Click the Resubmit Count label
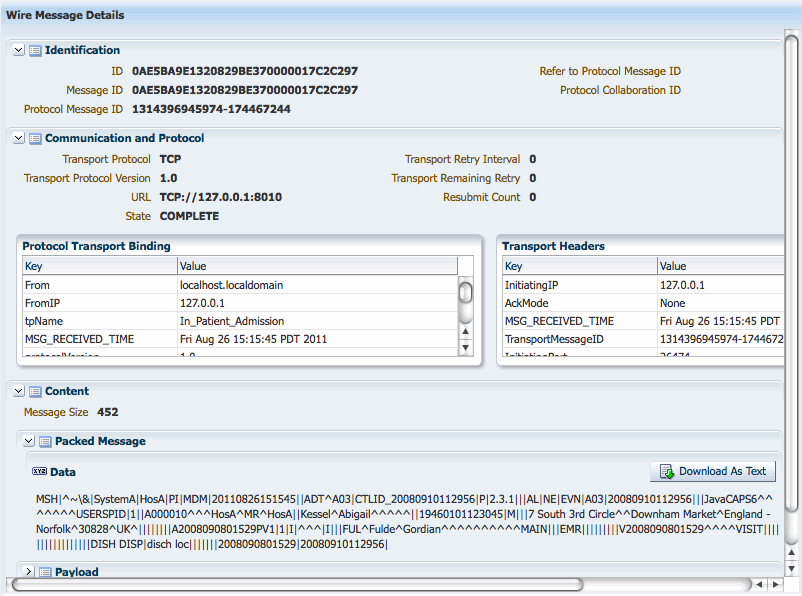 point(481,197)
